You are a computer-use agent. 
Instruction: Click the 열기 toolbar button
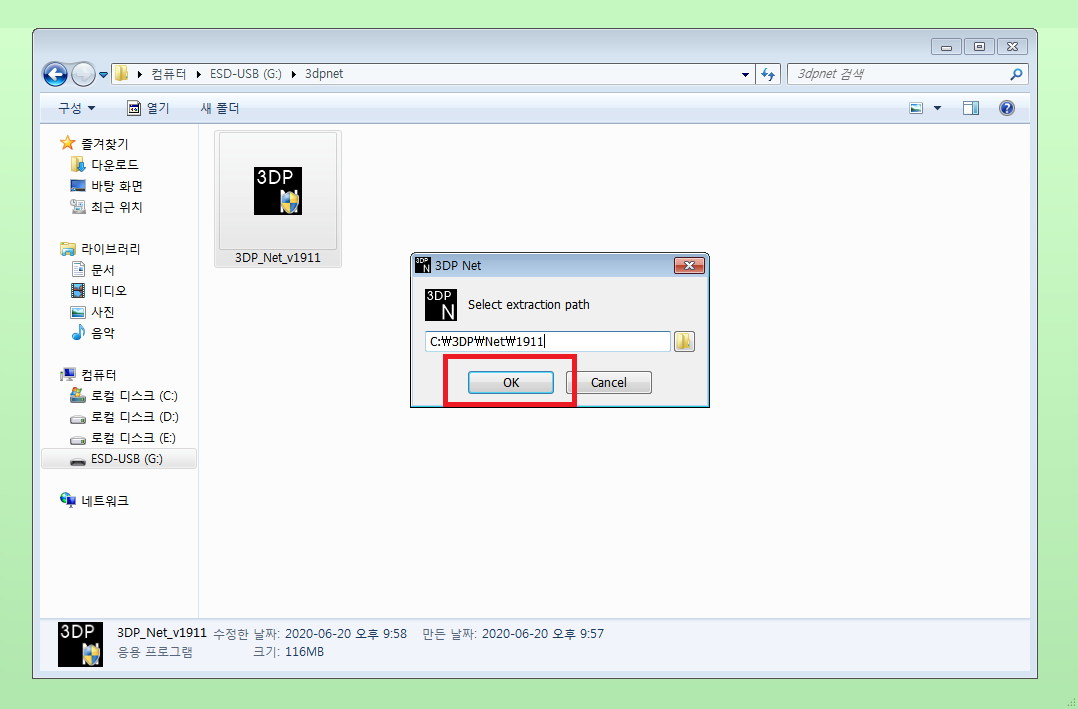148,108
